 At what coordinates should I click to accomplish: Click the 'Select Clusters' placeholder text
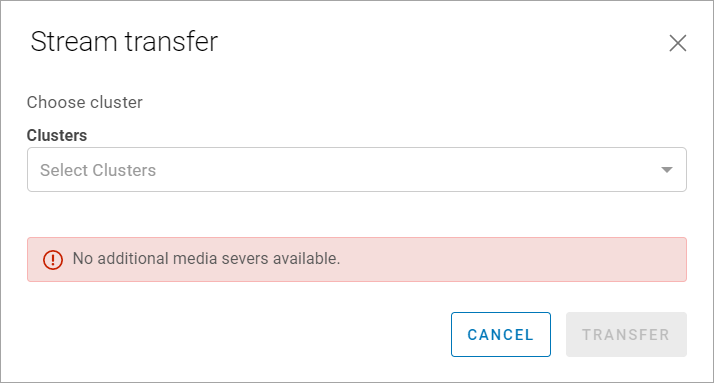coord(98,170)
